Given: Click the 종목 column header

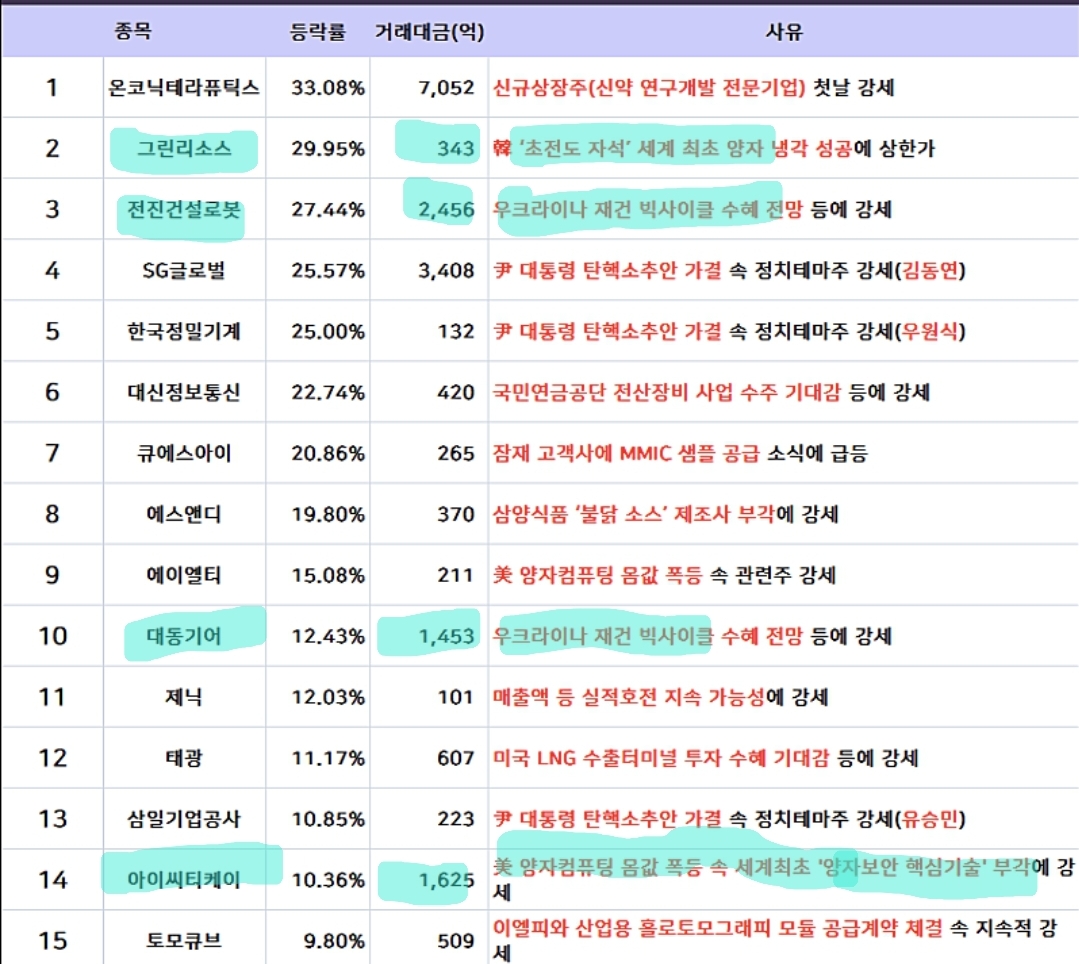Looking at the screenshot, I should [133, 31].
